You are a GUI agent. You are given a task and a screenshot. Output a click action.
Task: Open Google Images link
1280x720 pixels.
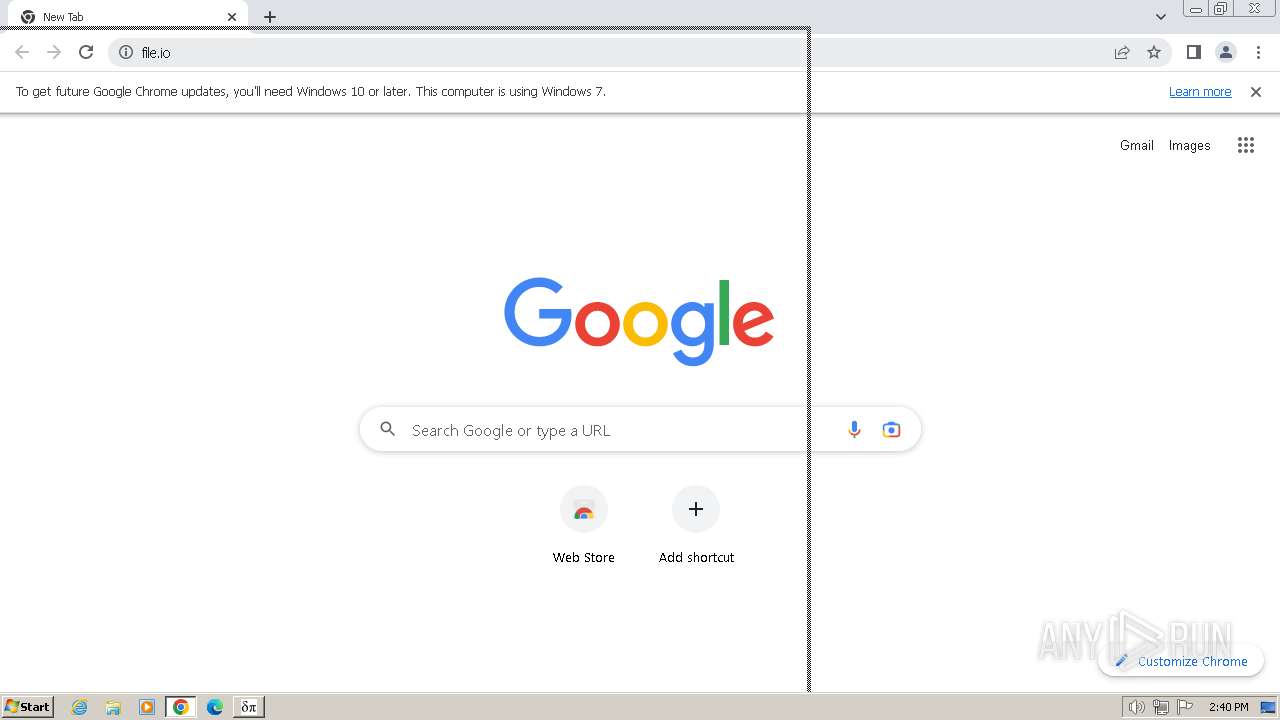point(1190,145)
